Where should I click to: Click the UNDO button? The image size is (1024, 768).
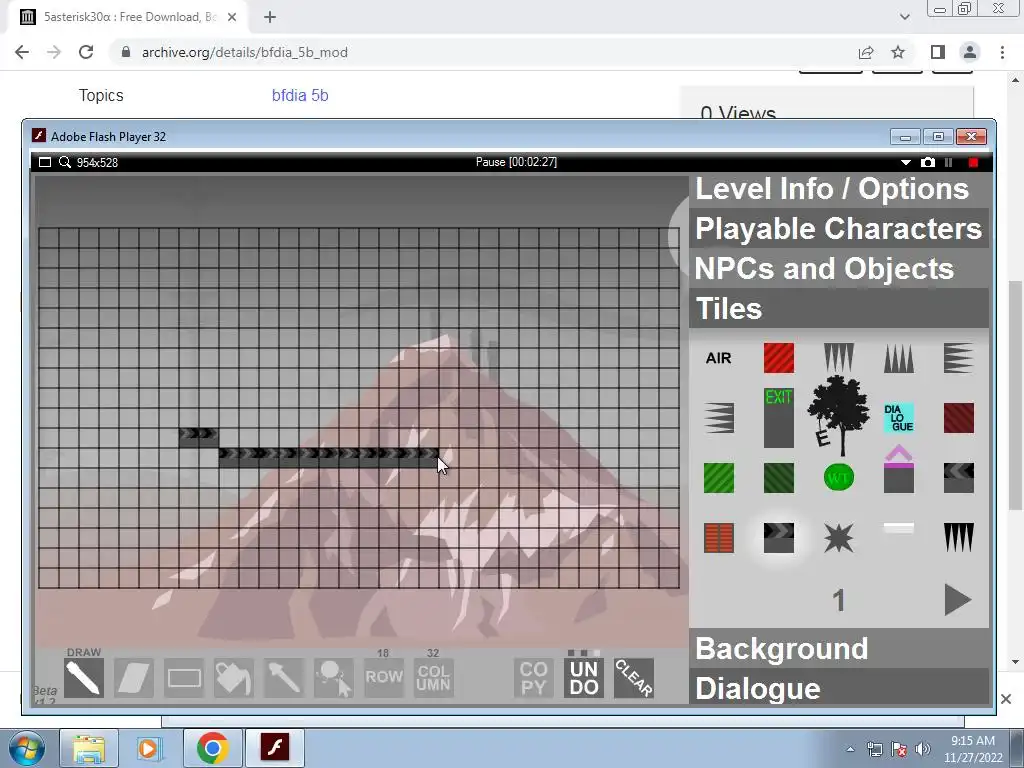[584, 678]
